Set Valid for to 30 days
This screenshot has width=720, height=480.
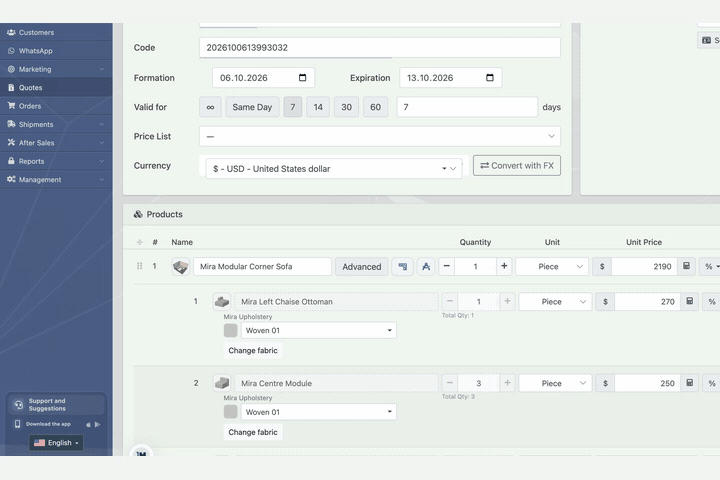pos(346,107)
